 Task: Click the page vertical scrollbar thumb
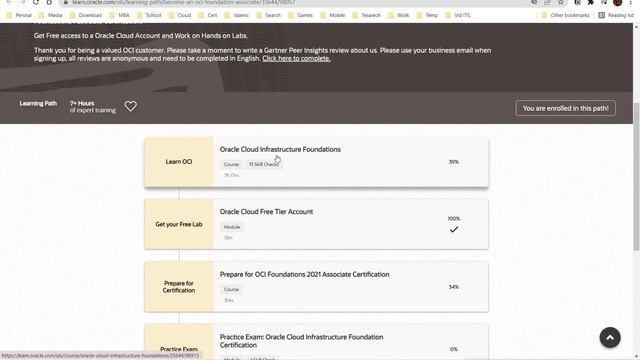pos(636,176)
